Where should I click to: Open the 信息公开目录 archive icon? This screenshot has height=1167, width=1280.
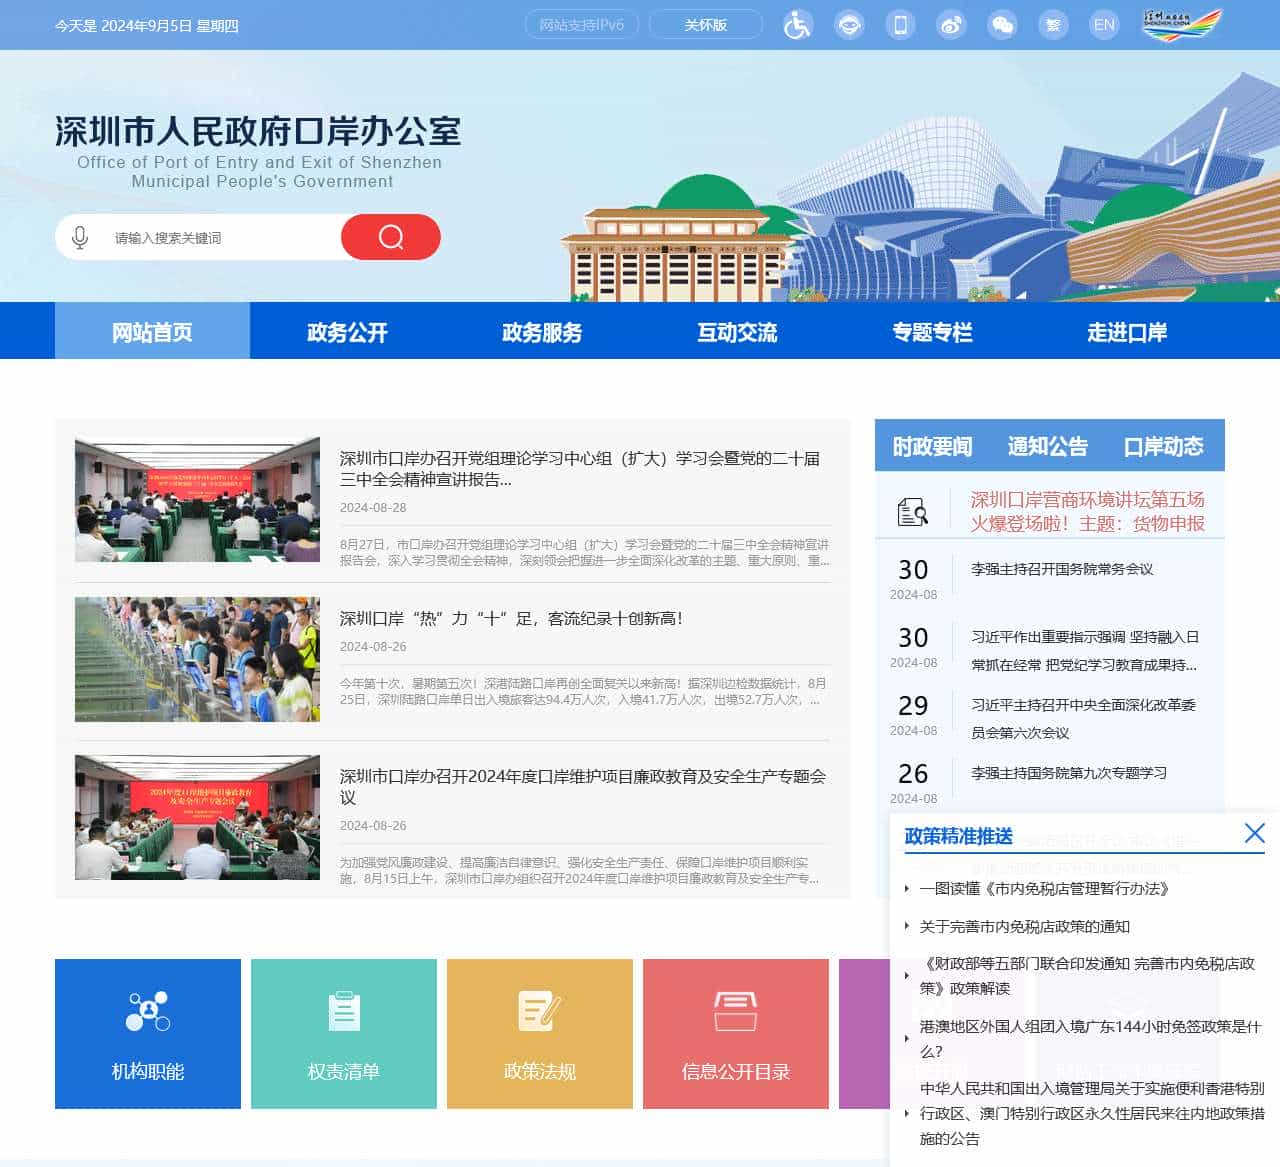pos(736,1013)
